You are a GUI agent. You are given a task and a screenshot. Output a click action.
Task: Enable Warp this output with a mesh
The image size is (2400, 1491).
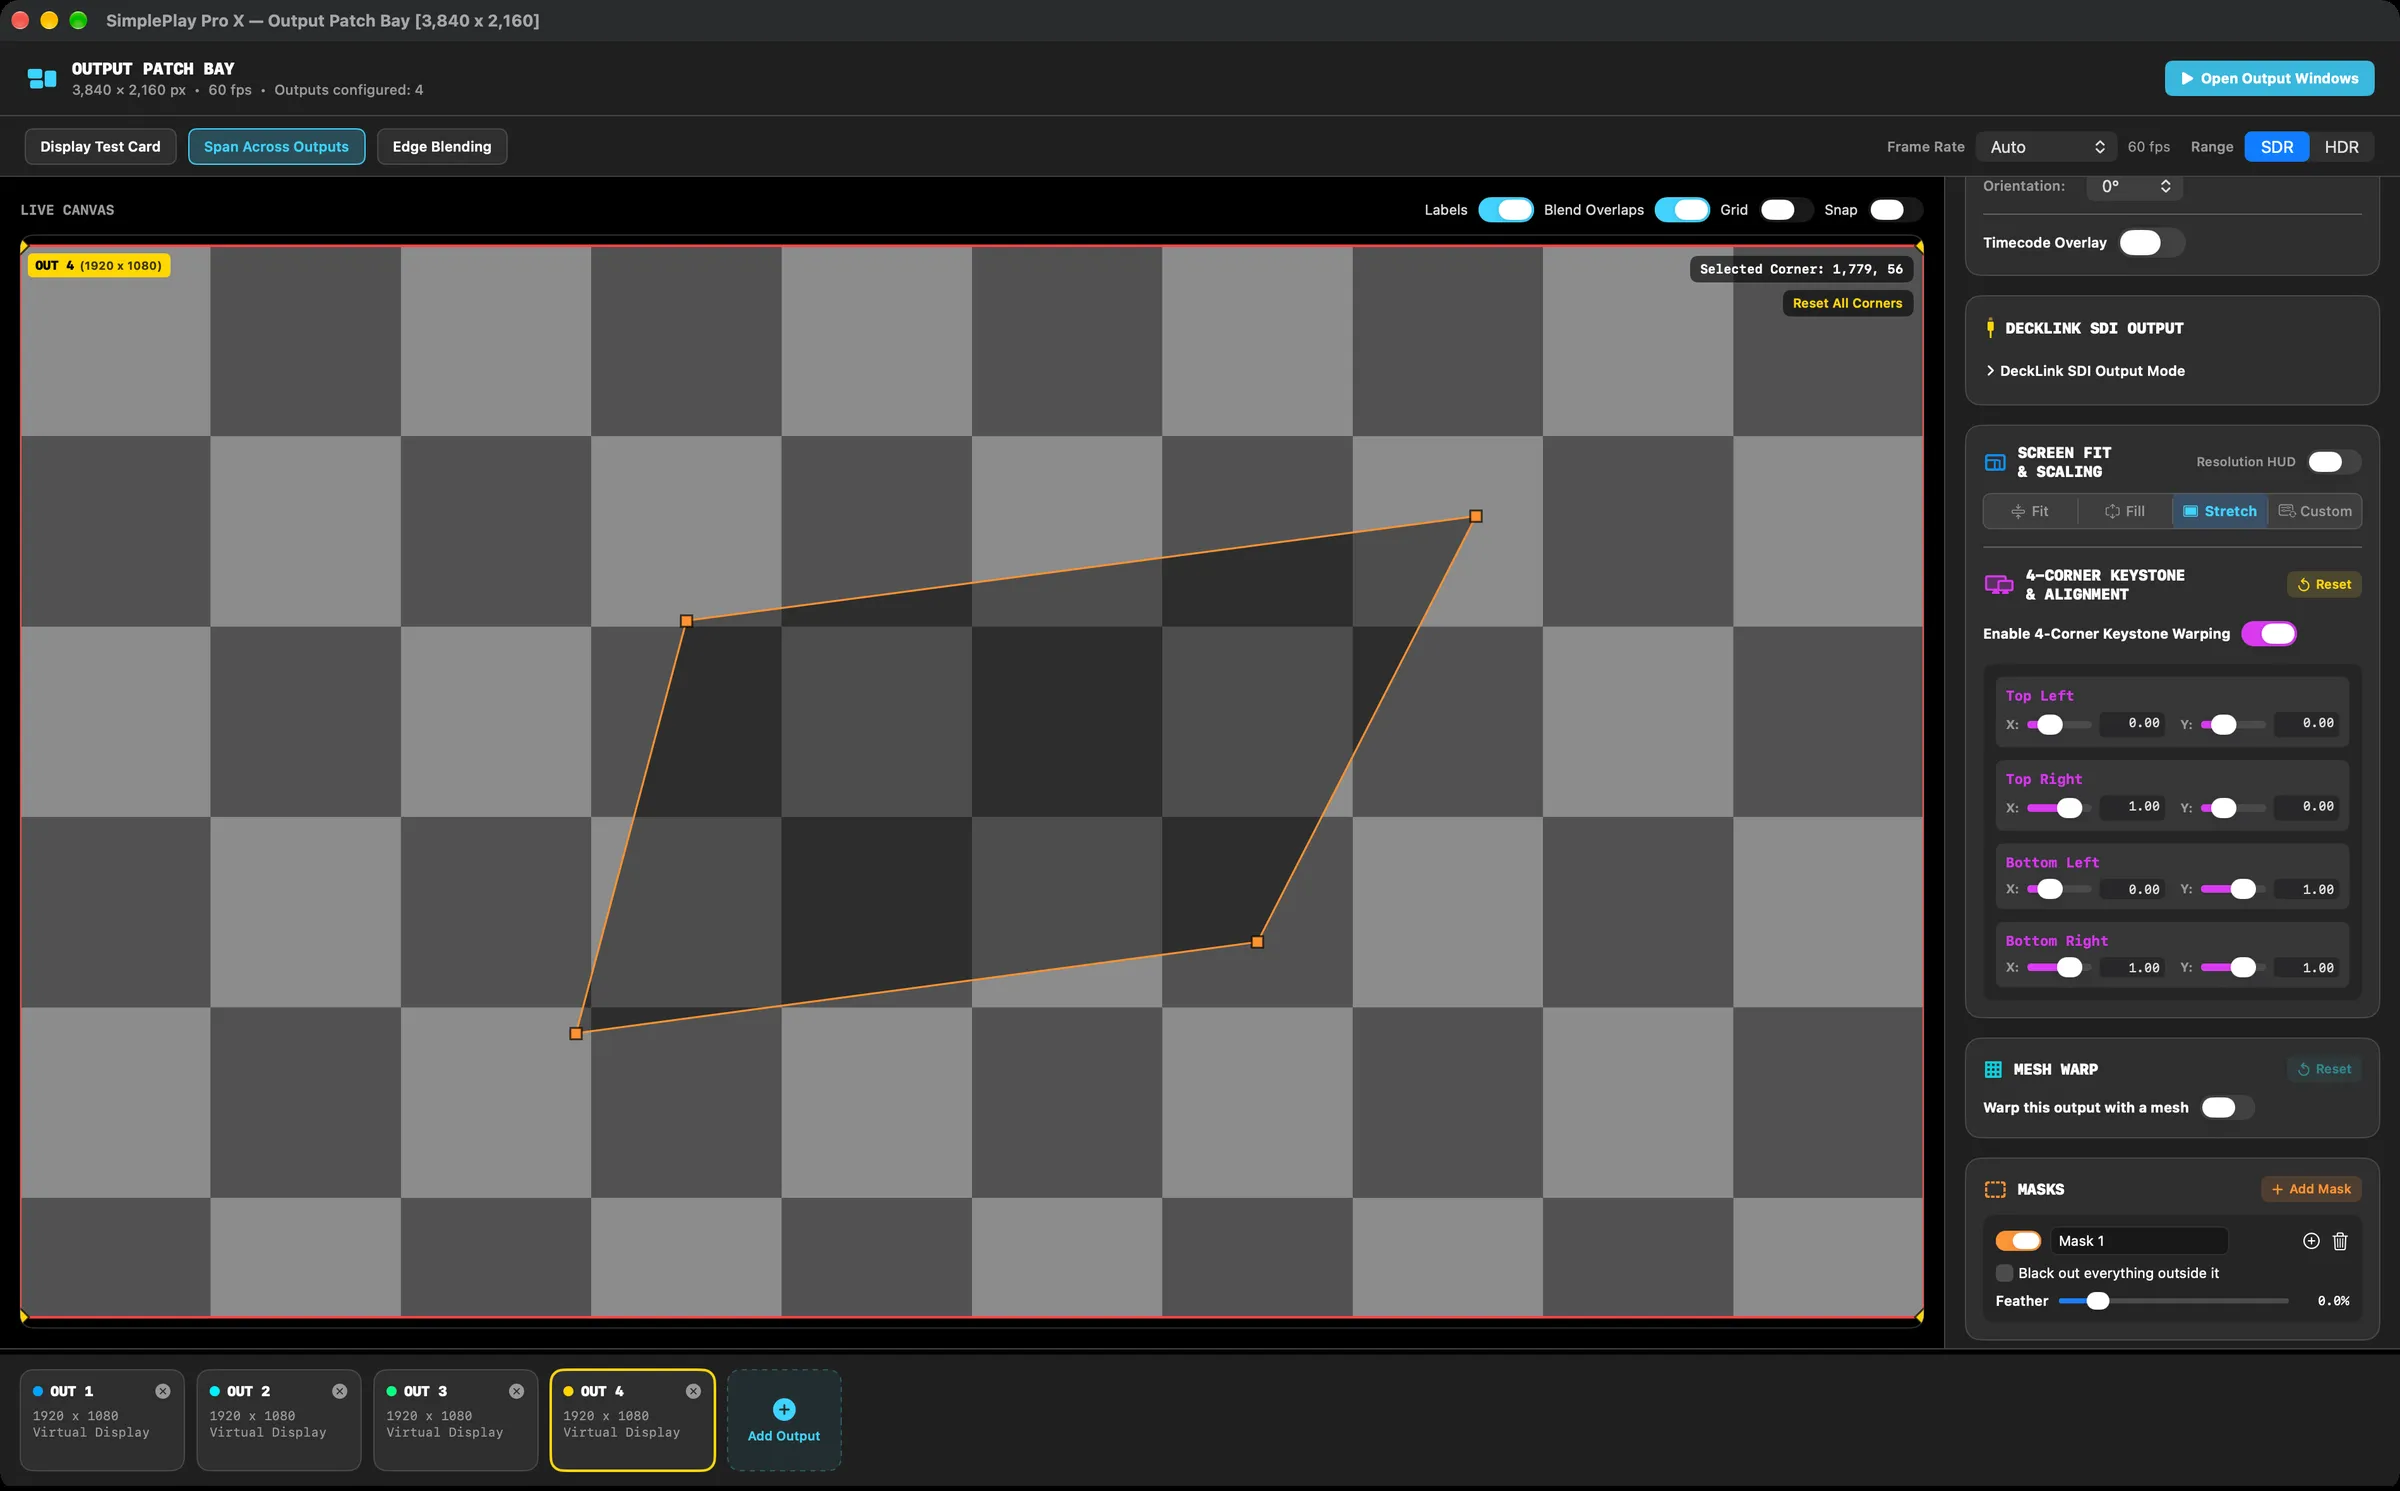2227,1107
